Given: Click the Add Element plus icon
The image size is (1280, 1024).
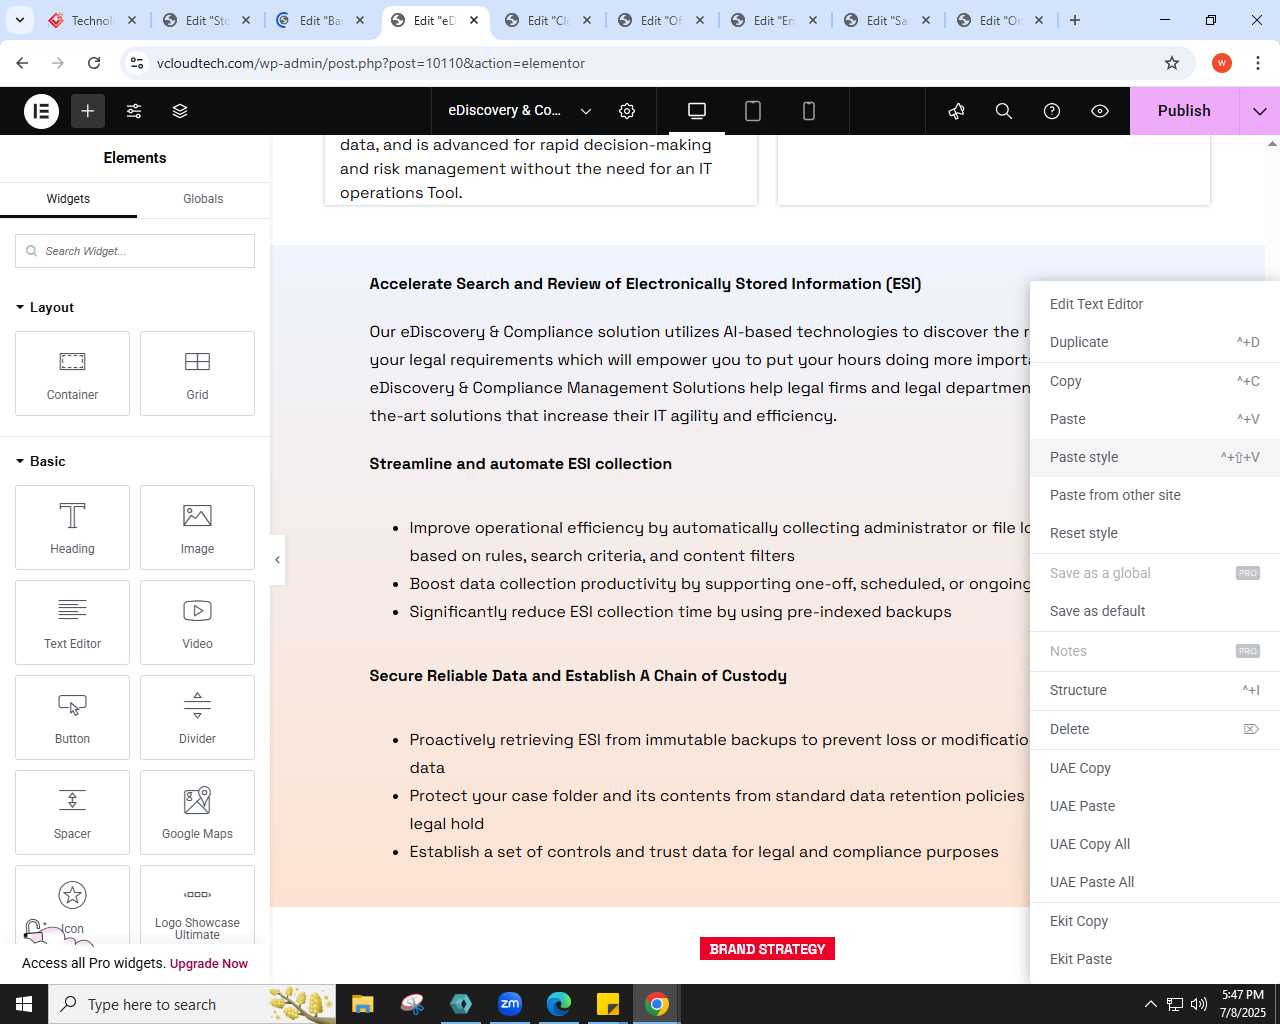Looking at the screenshot, I should [88, 111].
